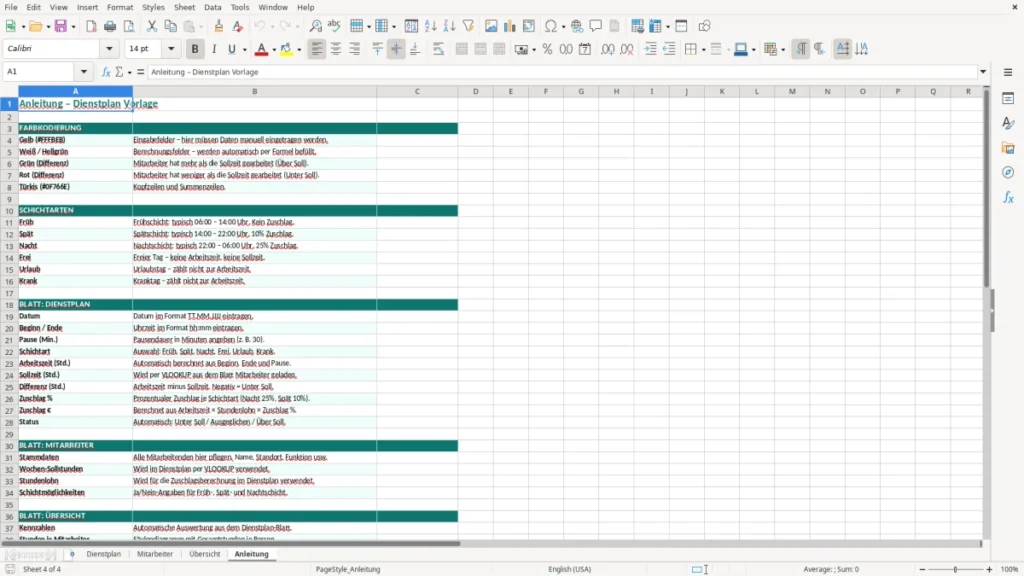
Task: Align cell text left
Action: [x=317, y=49]
